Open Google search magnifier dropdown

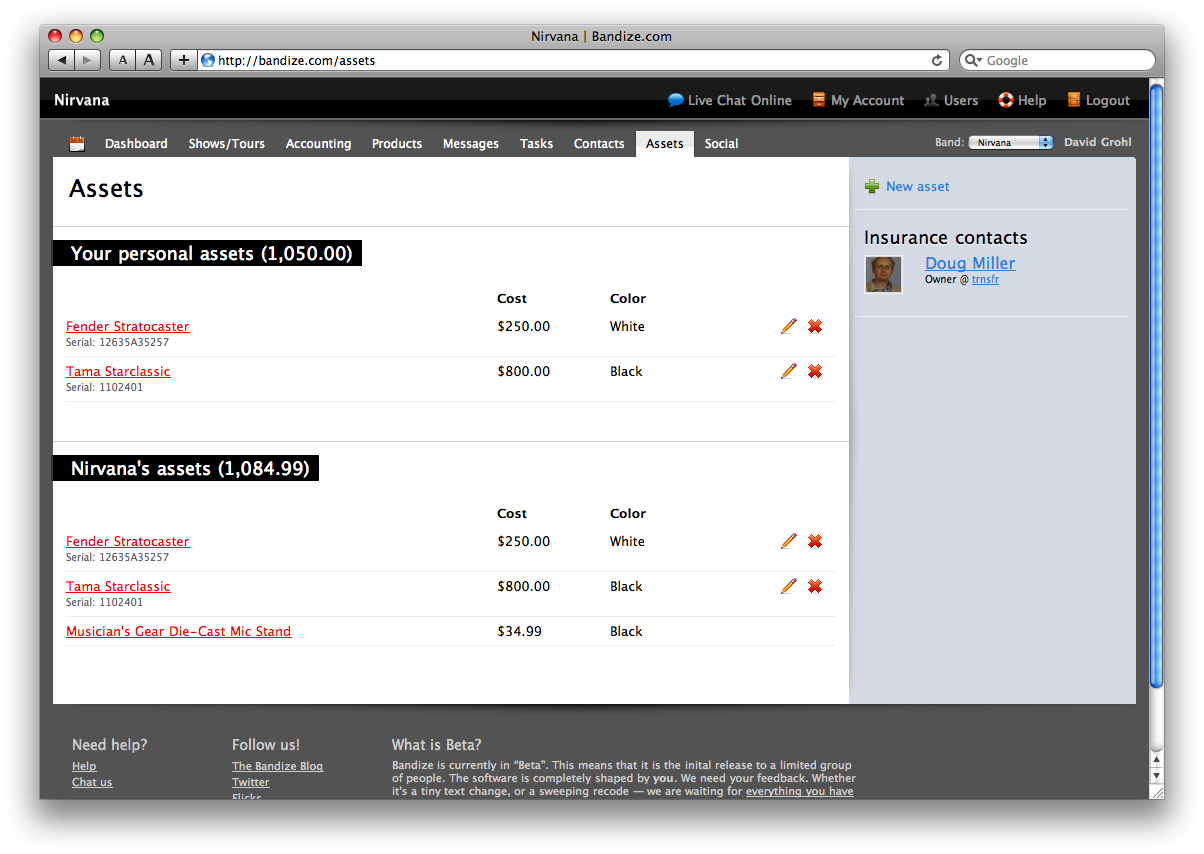pos(973,60)
